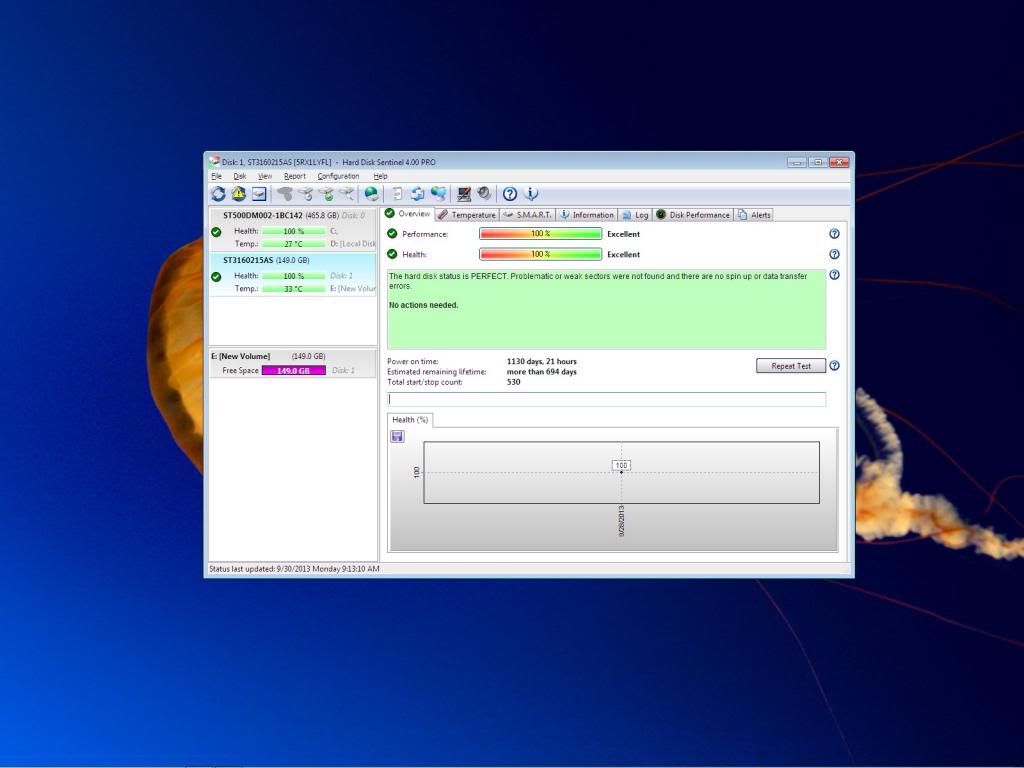Image resolution: width=1024 pixels, height=768 pixels.
Task: Open the Configuration menu
Action: pos(338,176)
